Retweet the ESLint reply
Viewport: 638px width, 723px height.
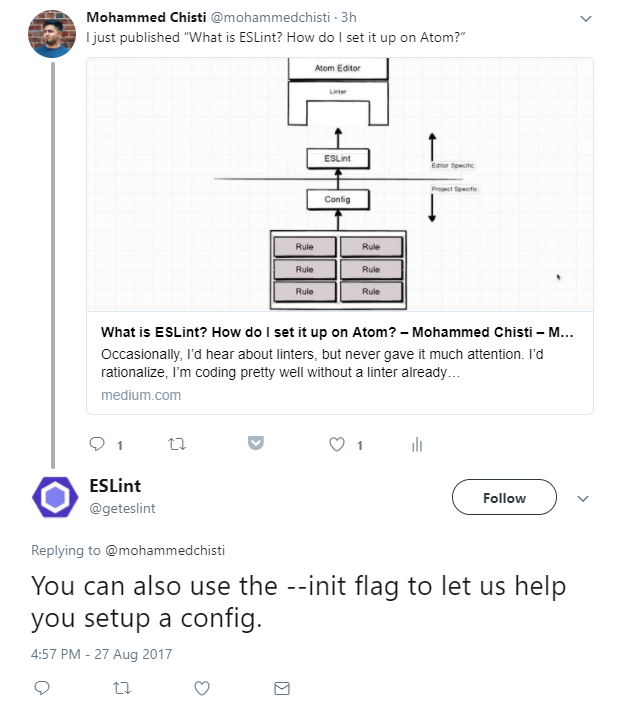[x=122, y=688]
